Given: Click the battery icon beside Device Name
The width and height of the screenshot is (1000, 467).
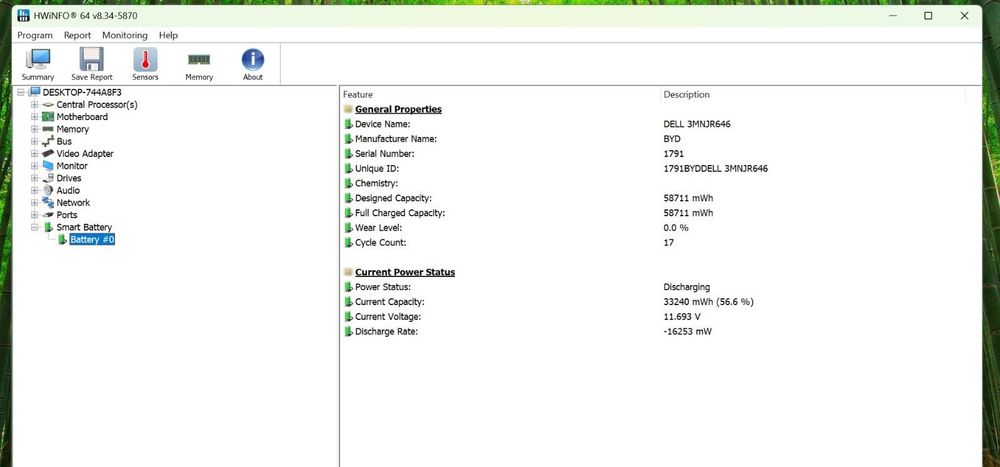Looking at the screenshot, I should pyautogui.click(x=348, y=124).
